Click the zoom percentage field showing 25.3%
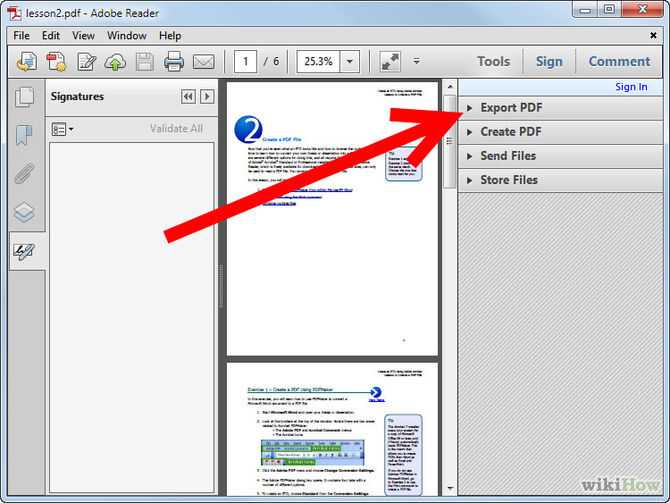This screenshot has height=503, width=670. (318, 62)
